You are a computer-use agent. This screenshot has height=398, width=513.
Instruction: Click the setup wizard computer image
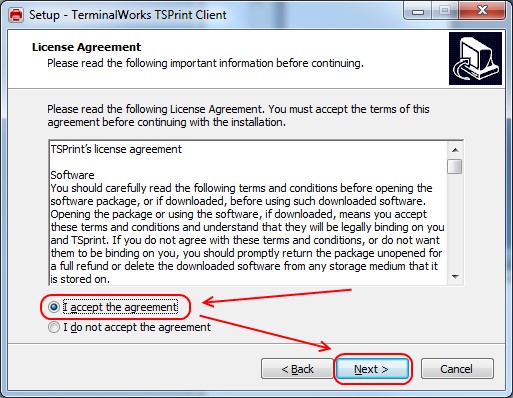(475, 59)
